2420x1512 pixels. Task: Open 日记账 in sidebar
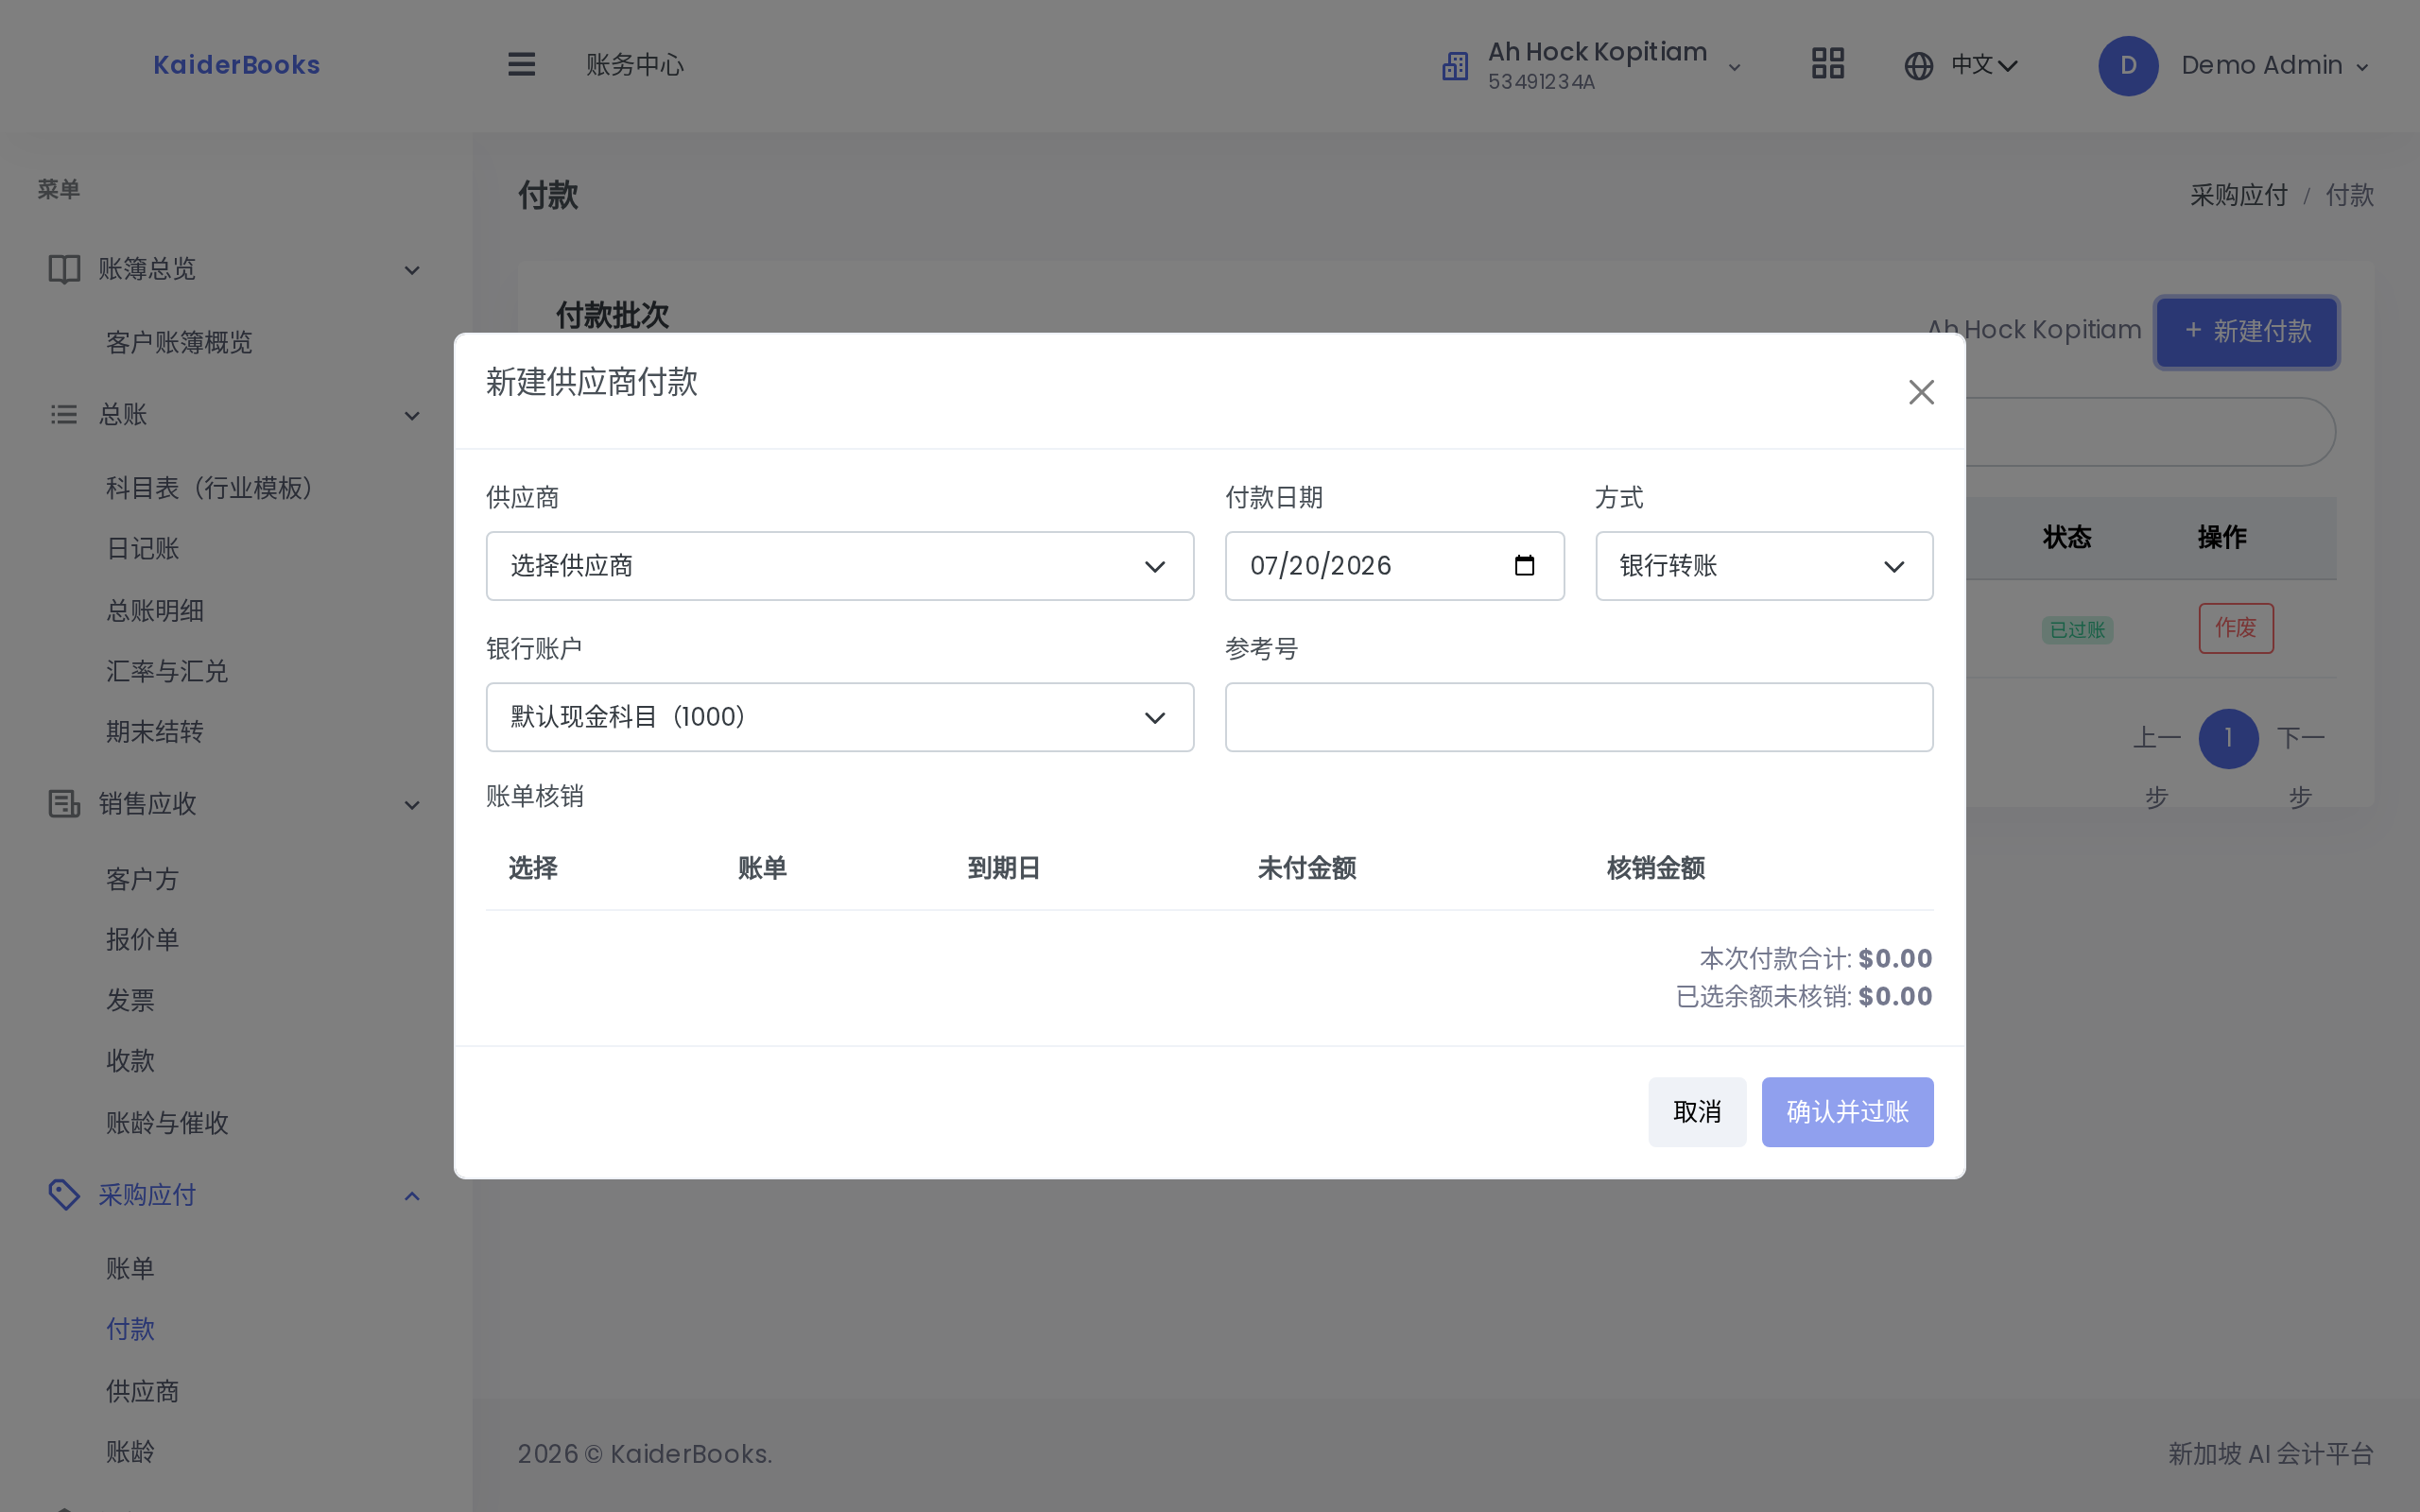143,549
